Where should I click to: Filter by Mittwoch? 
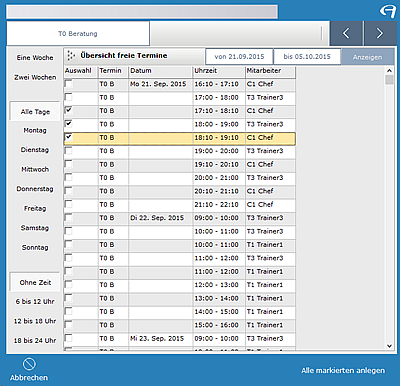(35, 169)
